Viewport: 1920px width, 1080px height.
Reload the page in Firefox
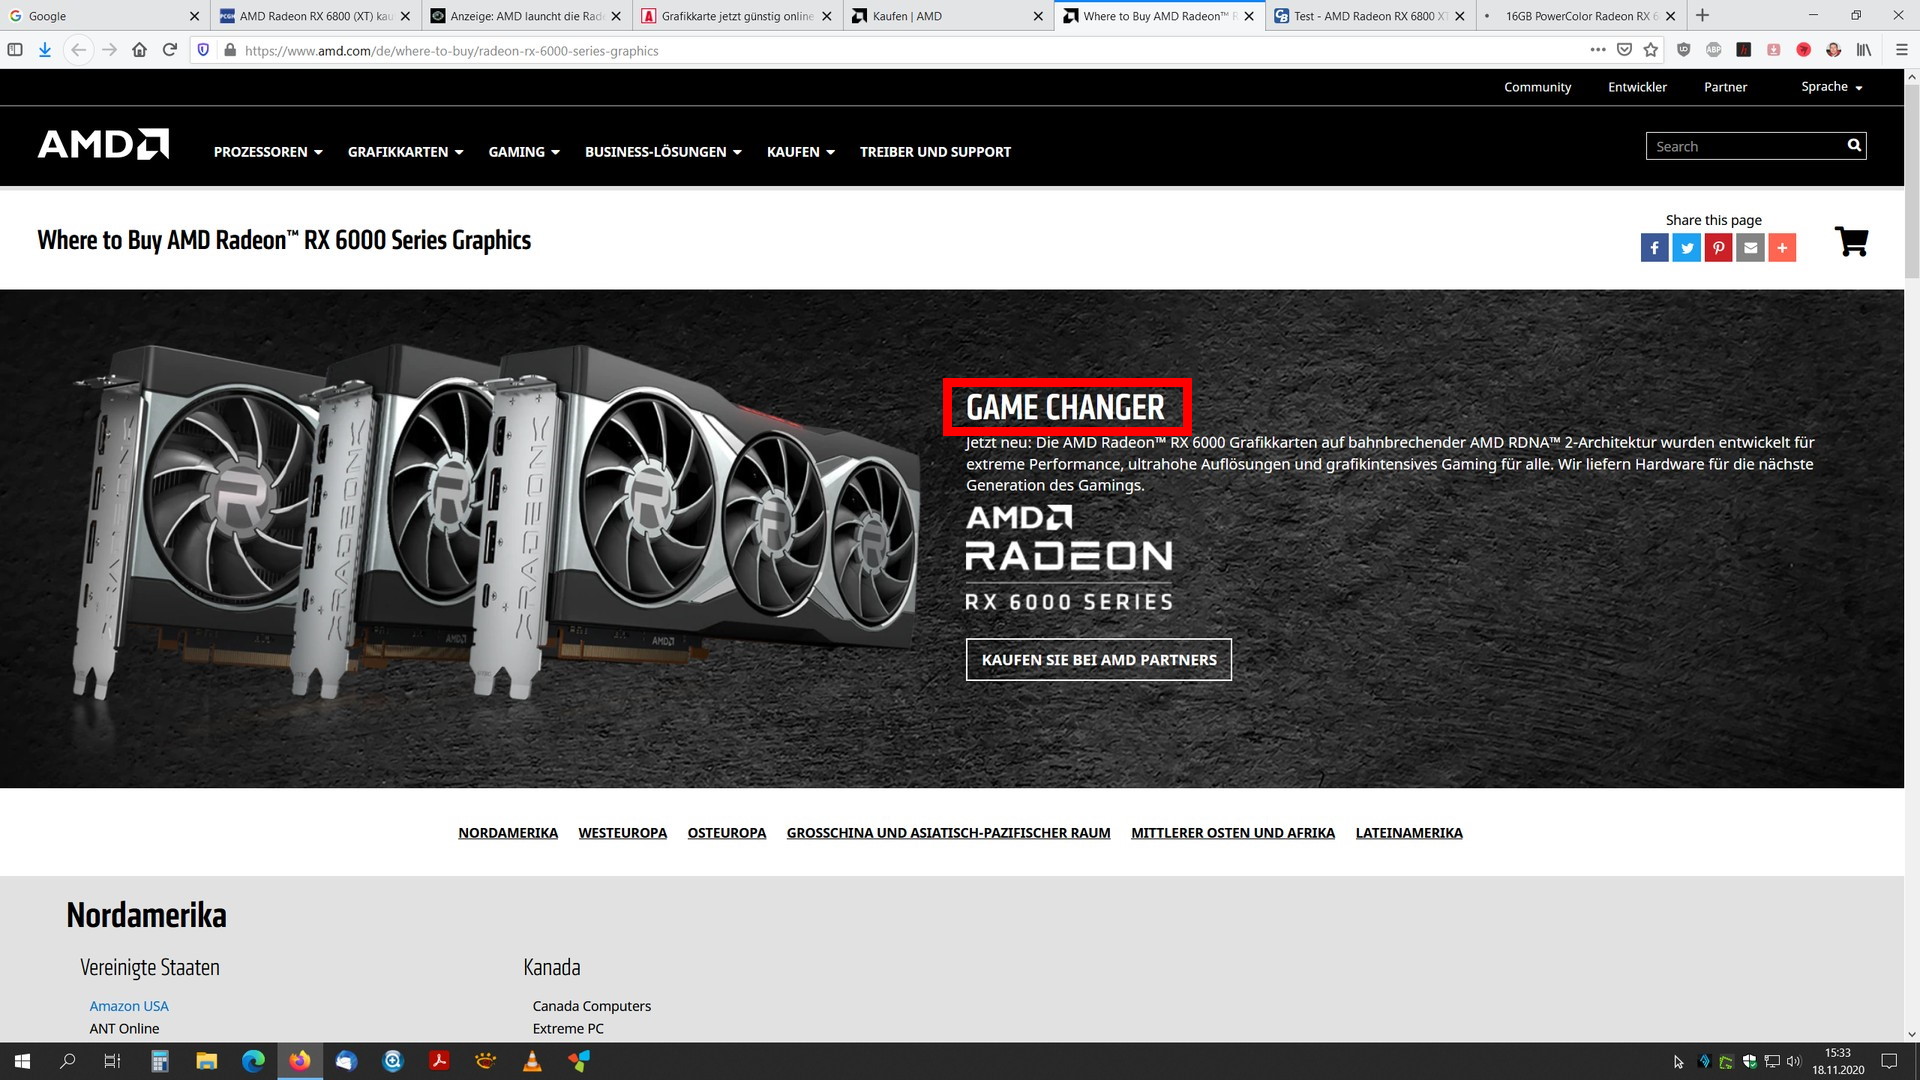tap(170, 50)
